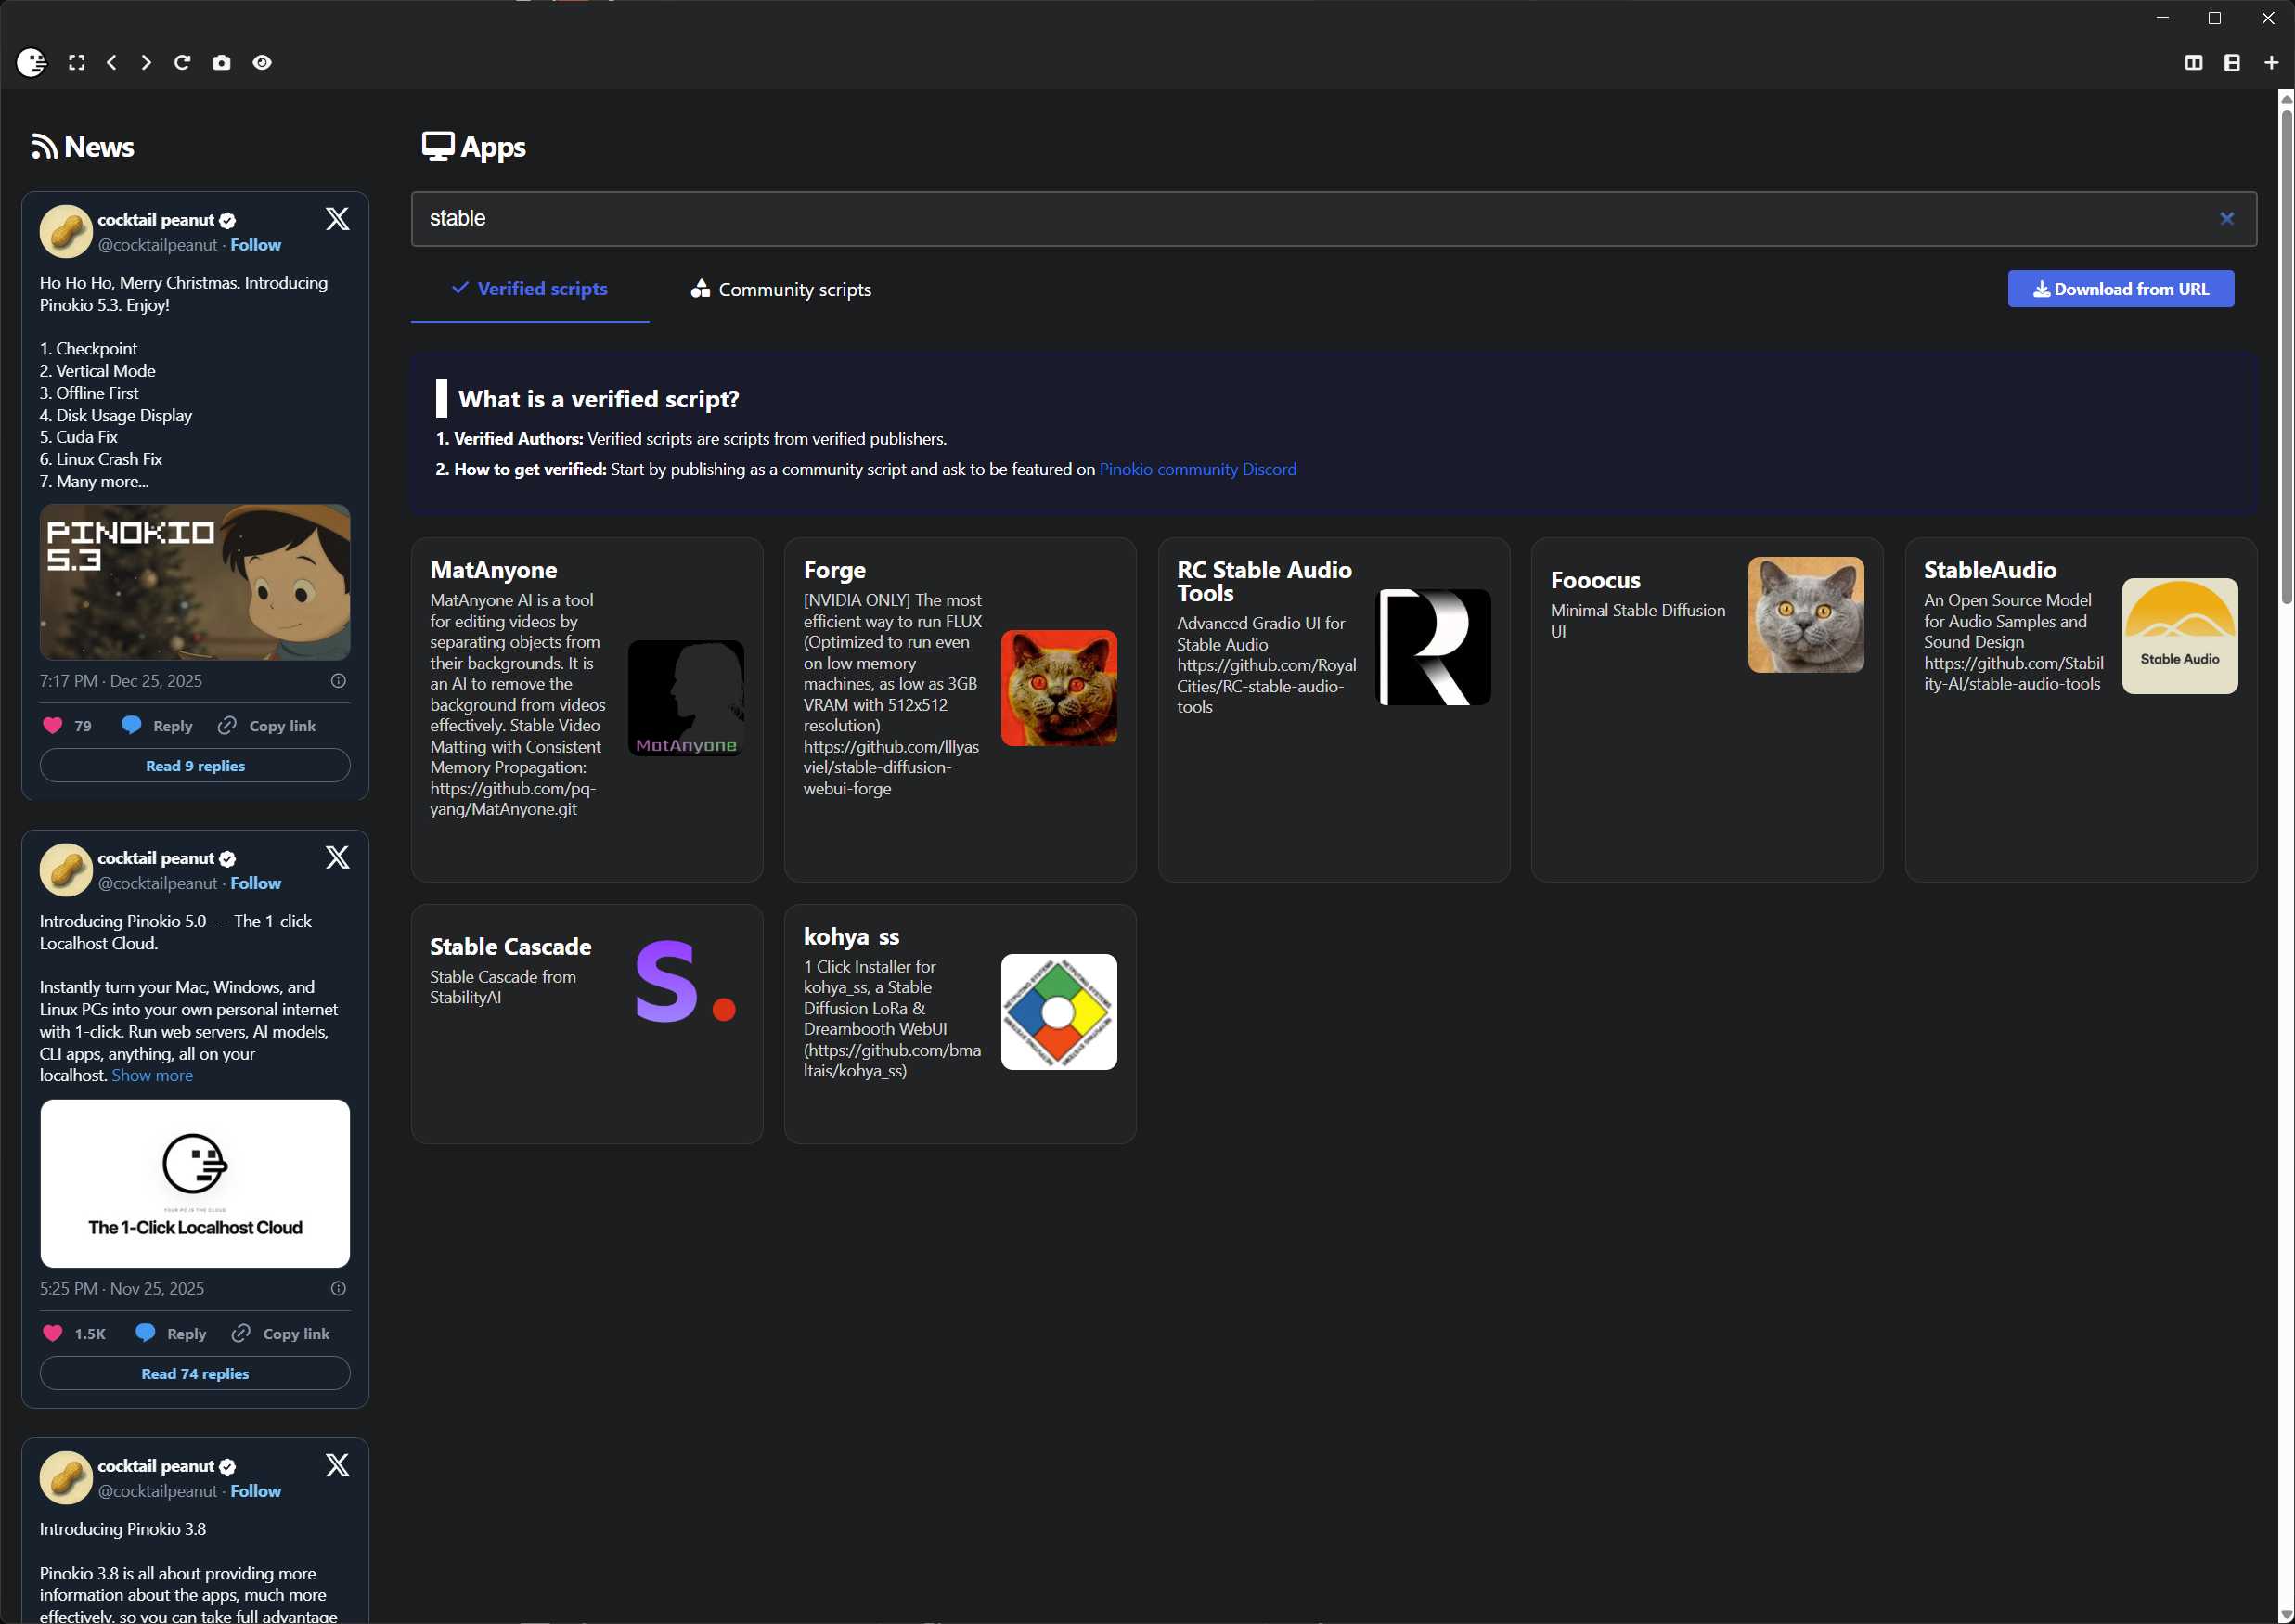Click the Download from URL button

tap(2120, 289)
